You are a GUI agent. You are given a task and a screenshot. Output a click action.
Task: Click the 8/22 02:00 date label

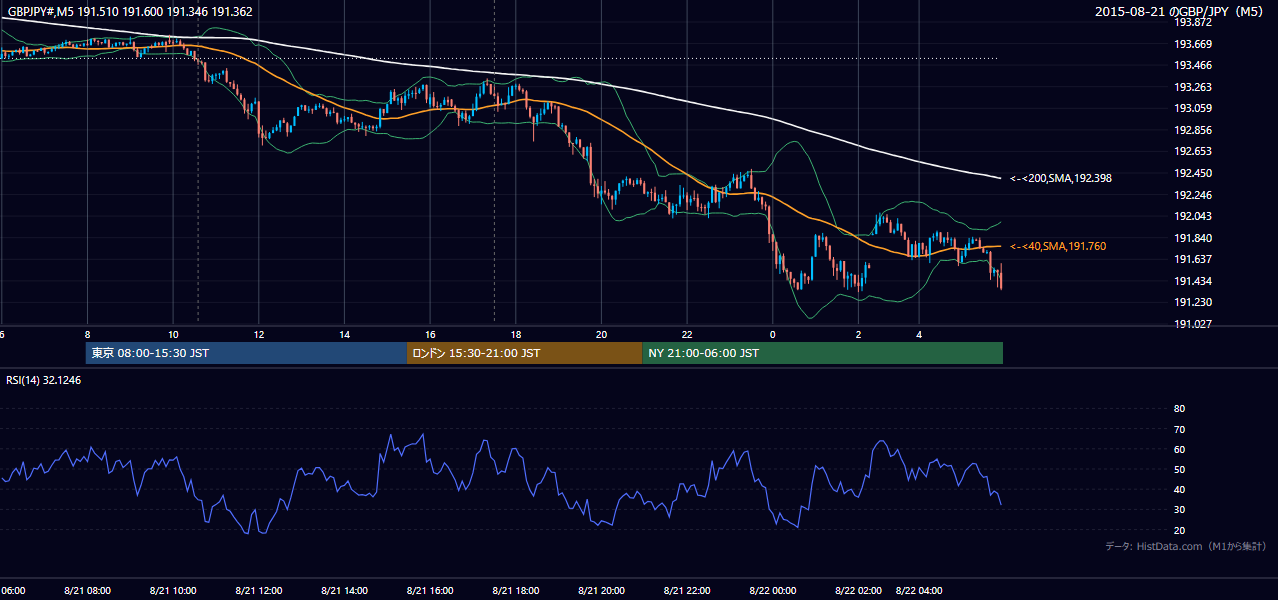[859, 591]
